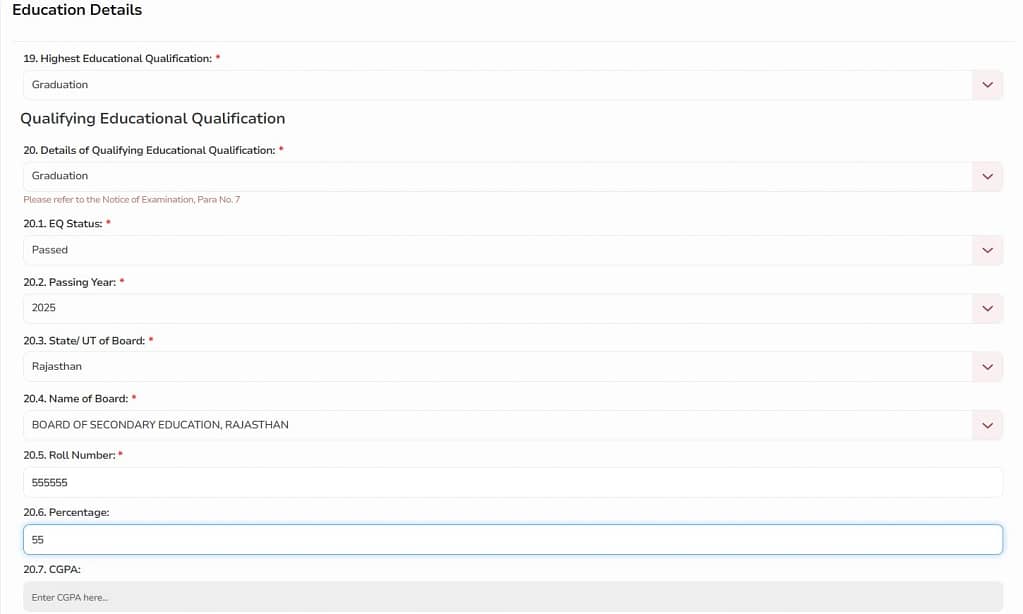
Task: Click chevron icon beside Highest Educational Qualification
Action: (987, 85)
